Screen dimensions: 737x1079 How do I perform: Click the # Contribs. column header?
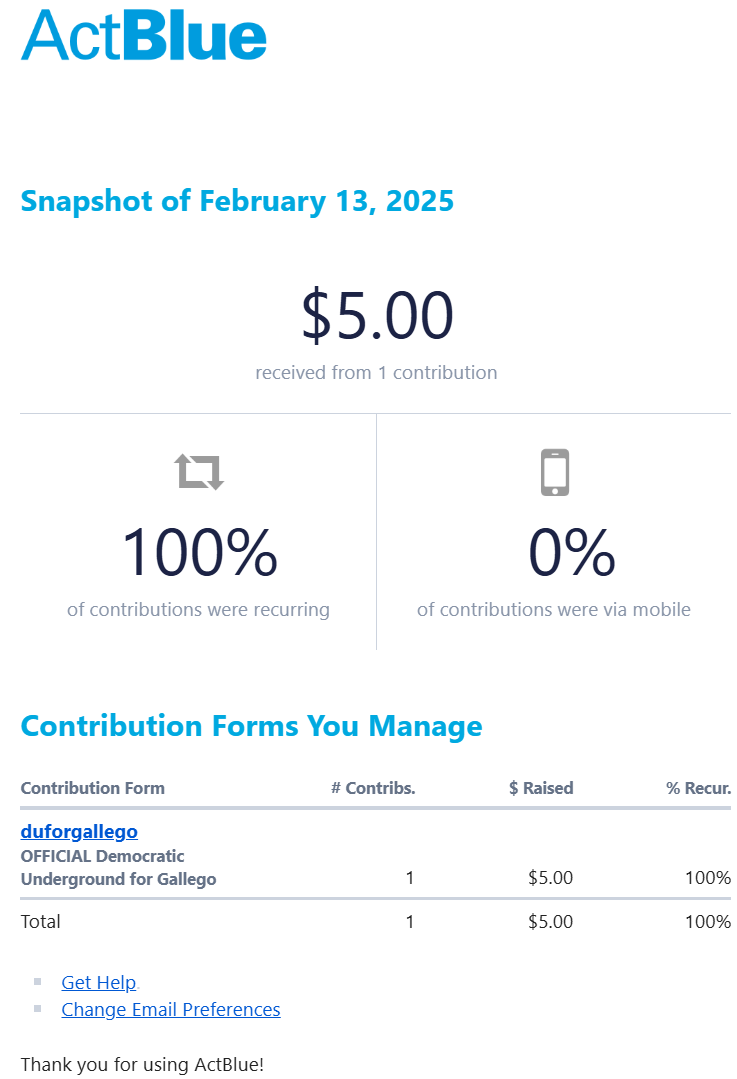pos(373,788)
